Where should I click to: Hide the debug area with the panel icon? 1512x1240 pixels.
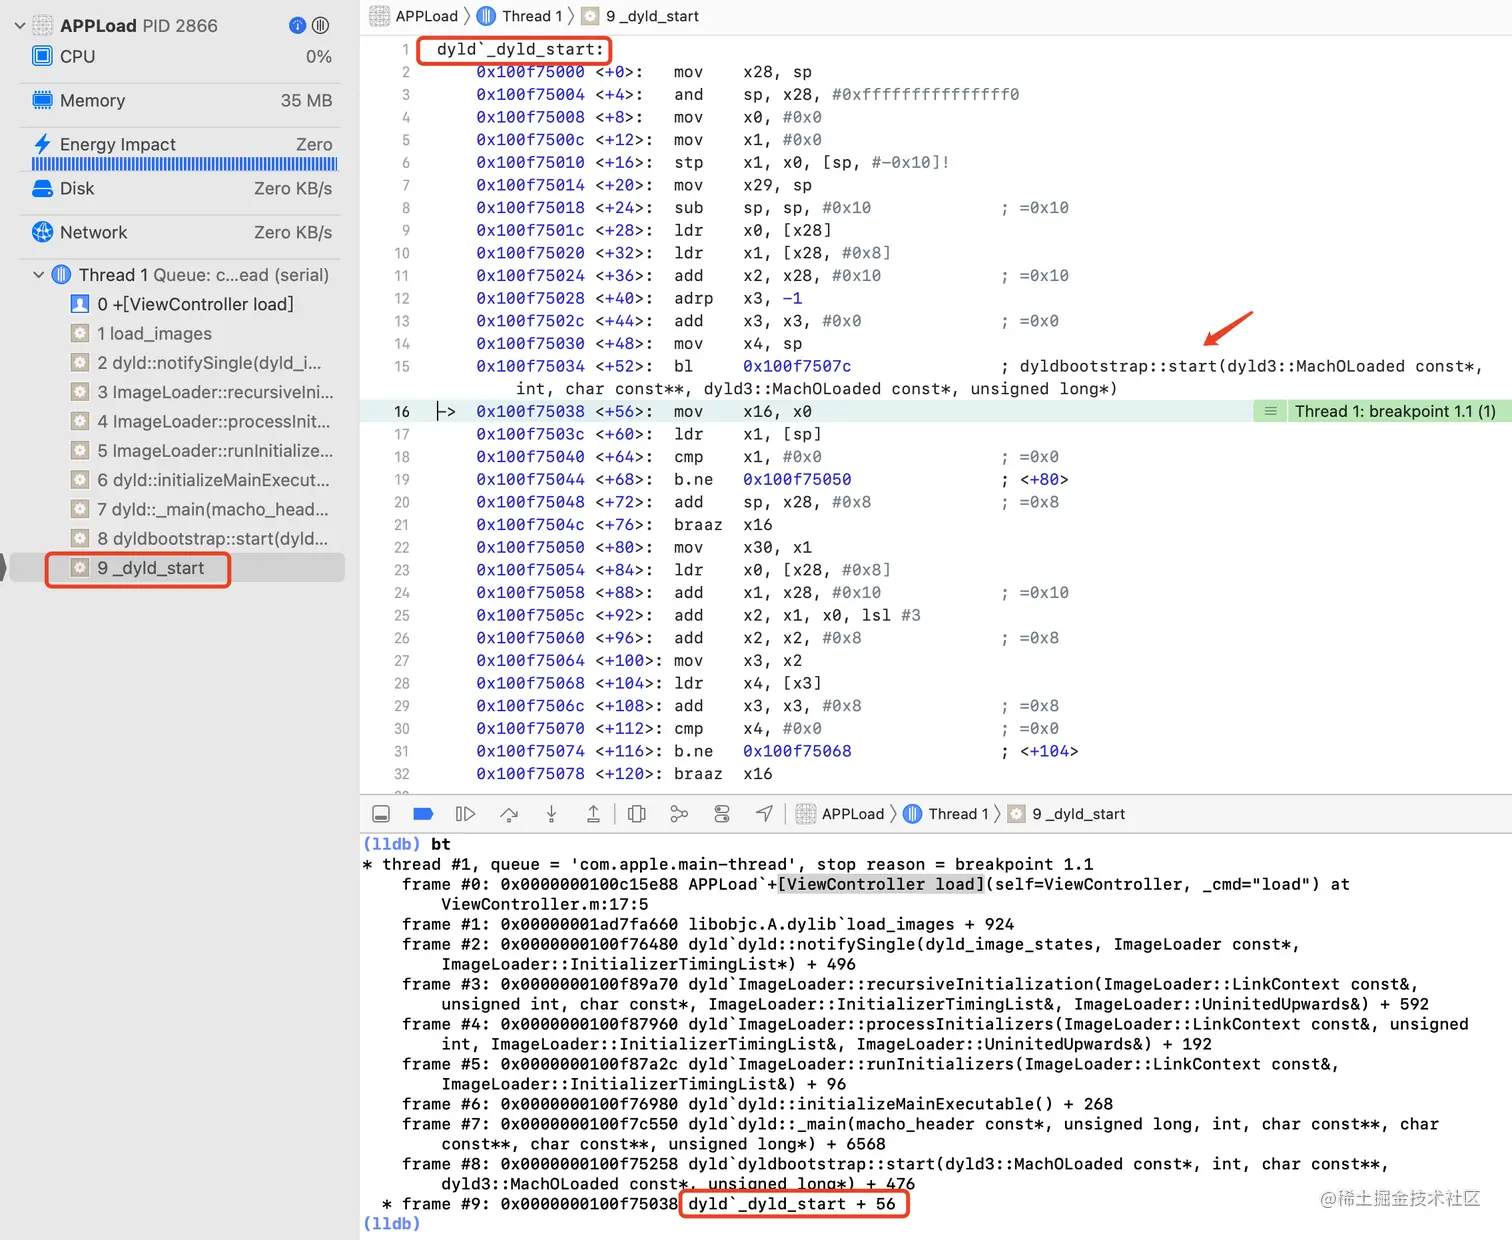381,814
